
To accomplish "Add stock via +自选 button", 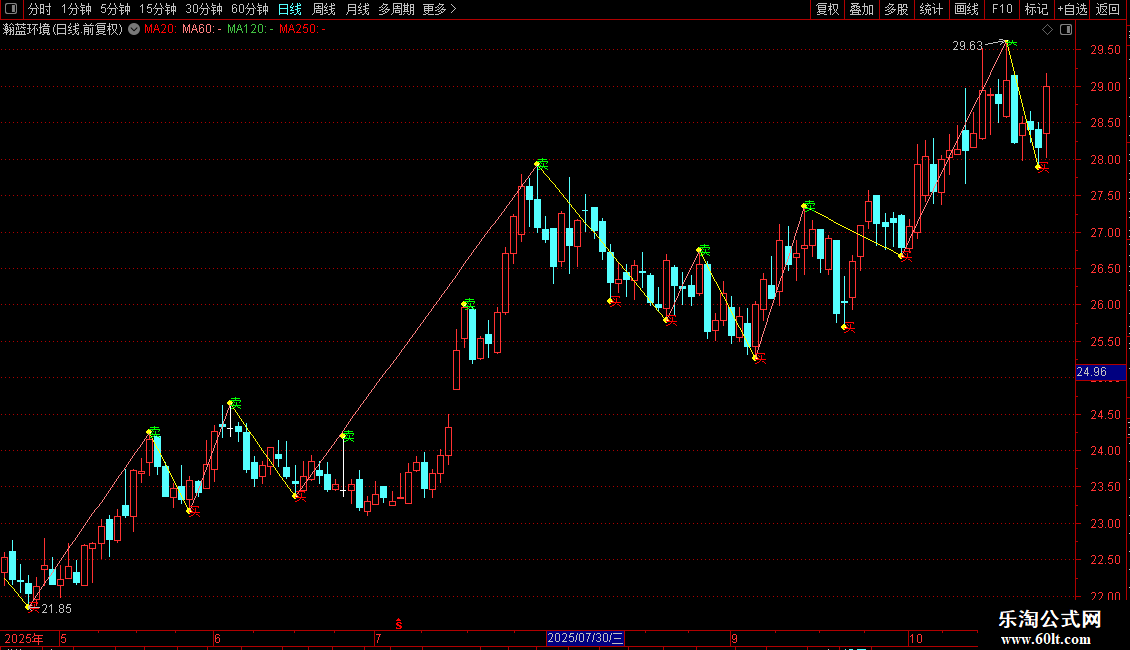I will (x=1072, y=9).
